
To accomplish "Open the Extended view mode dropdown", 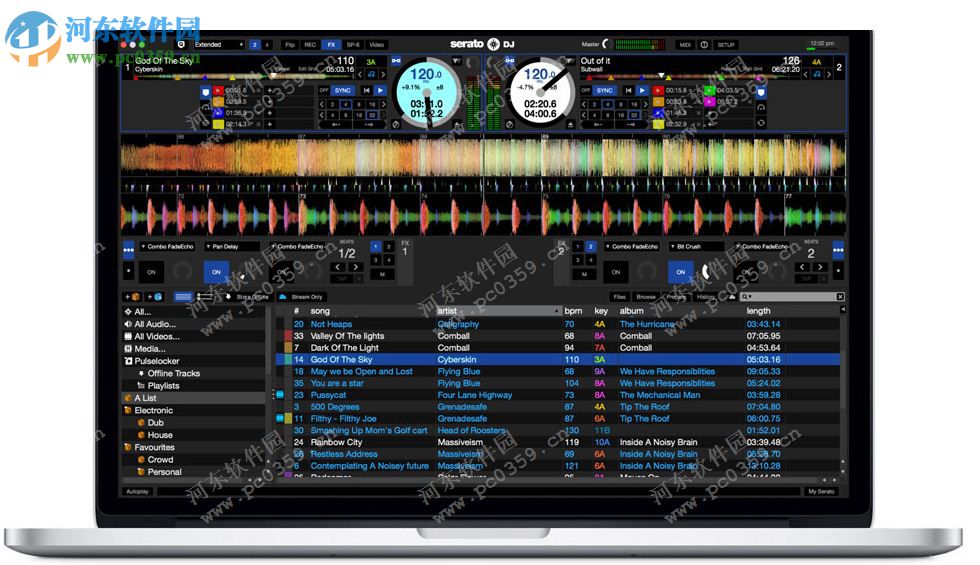I will coord(218,45).
